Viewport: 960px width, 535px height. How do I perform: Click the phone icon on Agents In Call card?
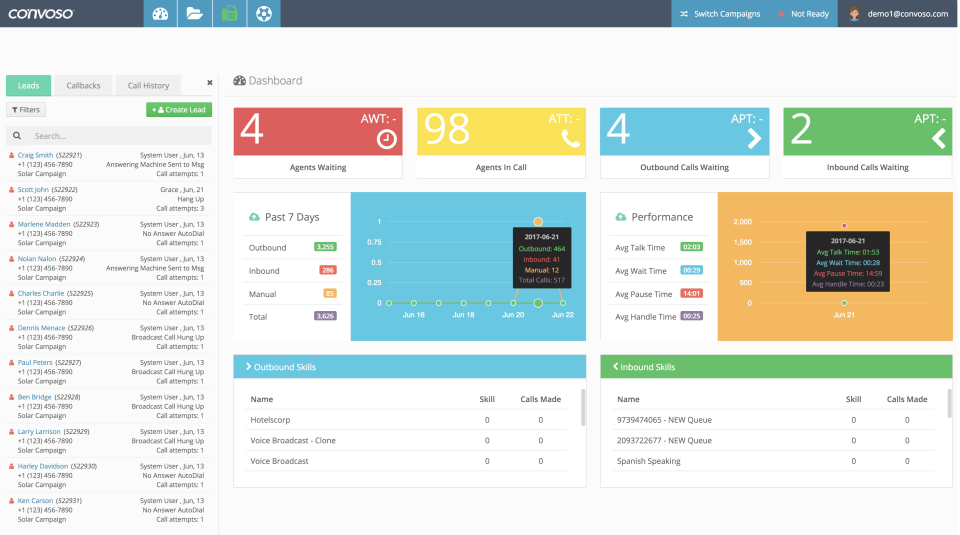571,139
